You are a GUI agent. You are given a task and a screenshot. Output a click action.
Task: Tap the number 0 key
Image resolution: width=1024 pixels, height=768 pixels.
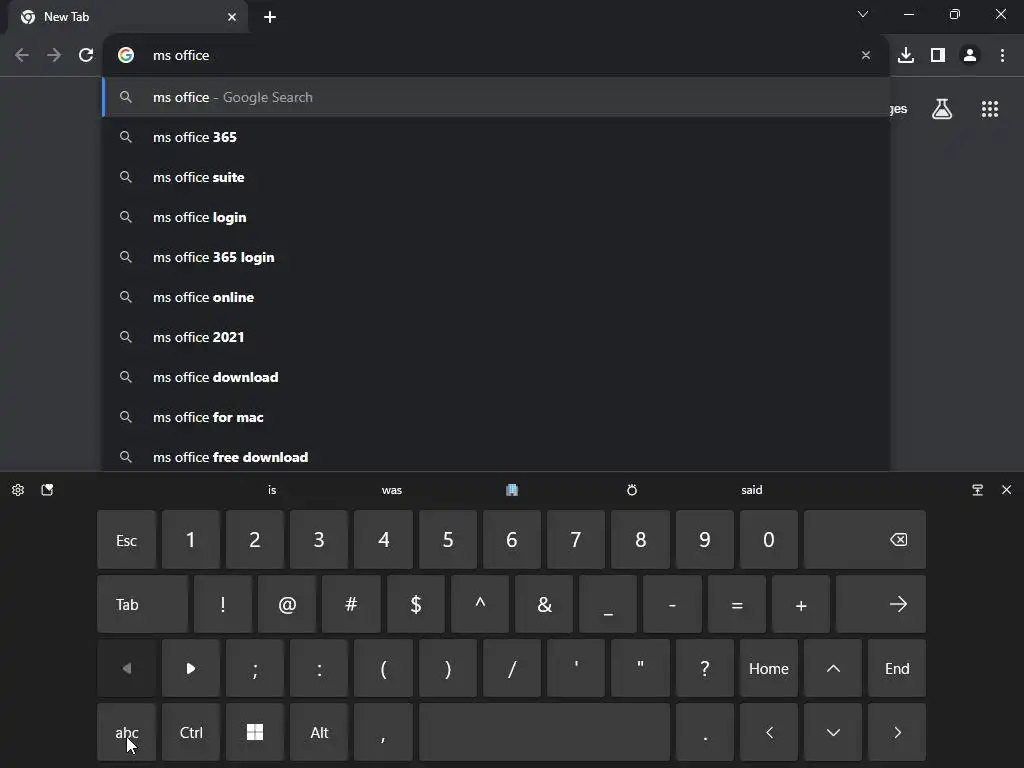[769, 539]
